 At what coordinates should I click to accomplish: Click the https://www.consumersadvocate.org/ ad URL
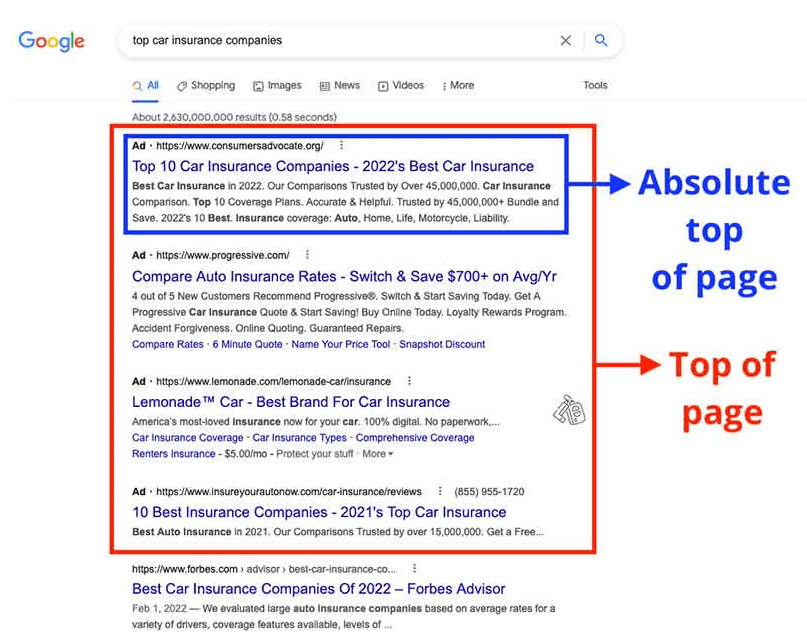240,146
